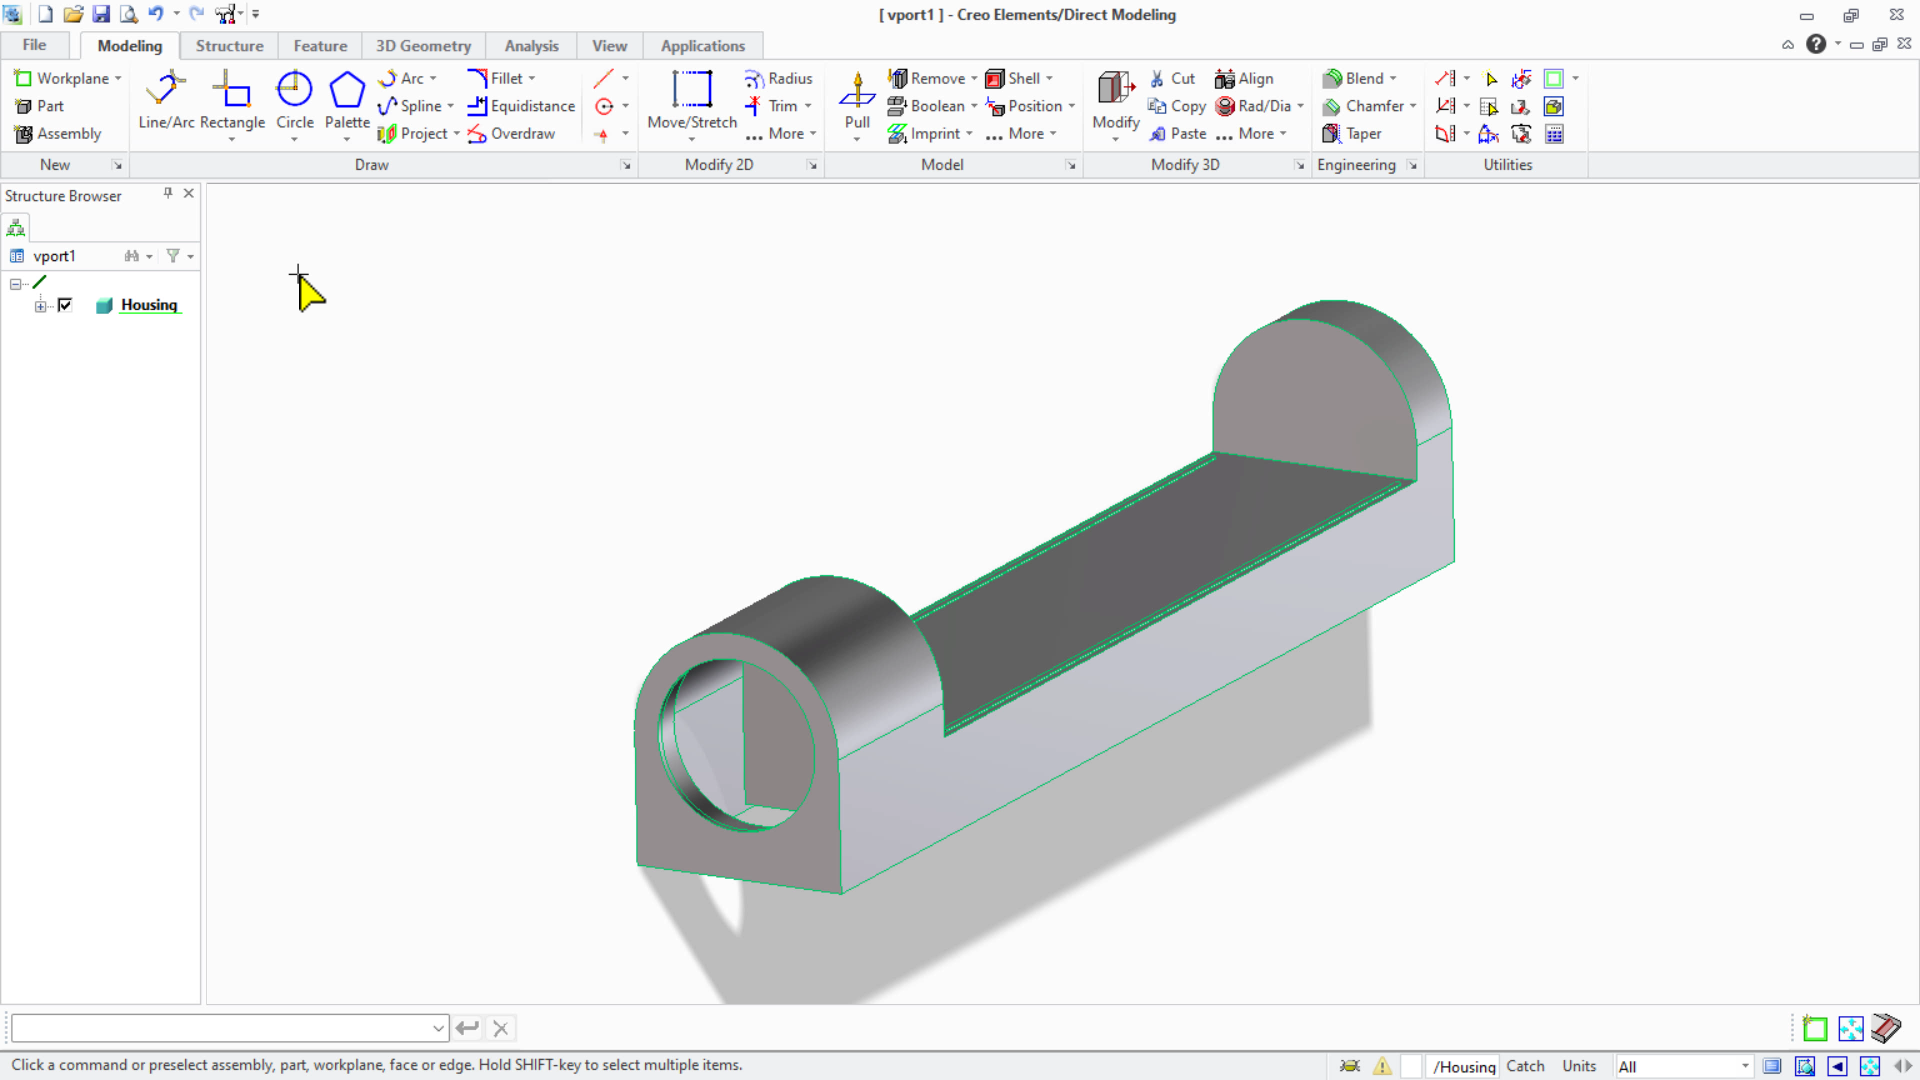Click the Part button in New group

39,106
